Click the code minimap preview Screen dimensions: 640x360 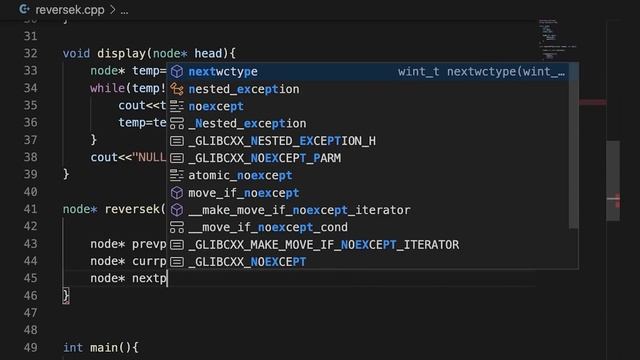557,40
